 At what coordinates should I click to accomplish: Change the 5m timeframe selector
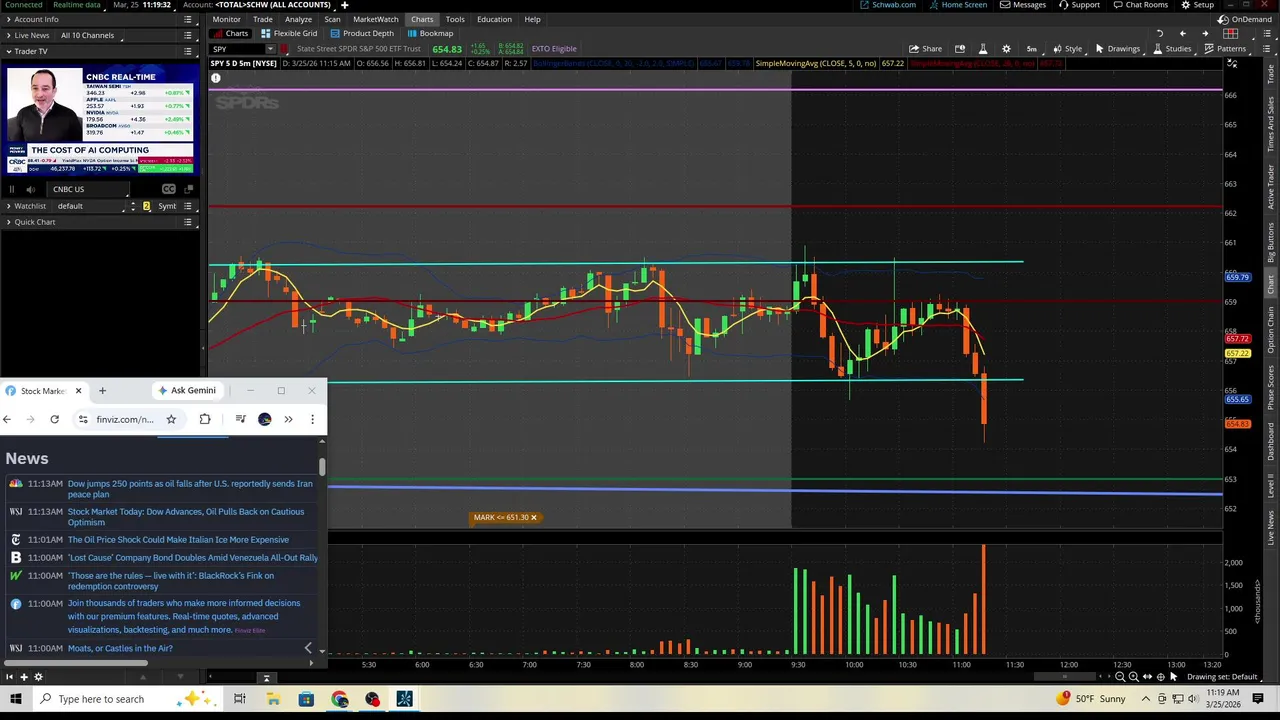(x=1031, y=49)
